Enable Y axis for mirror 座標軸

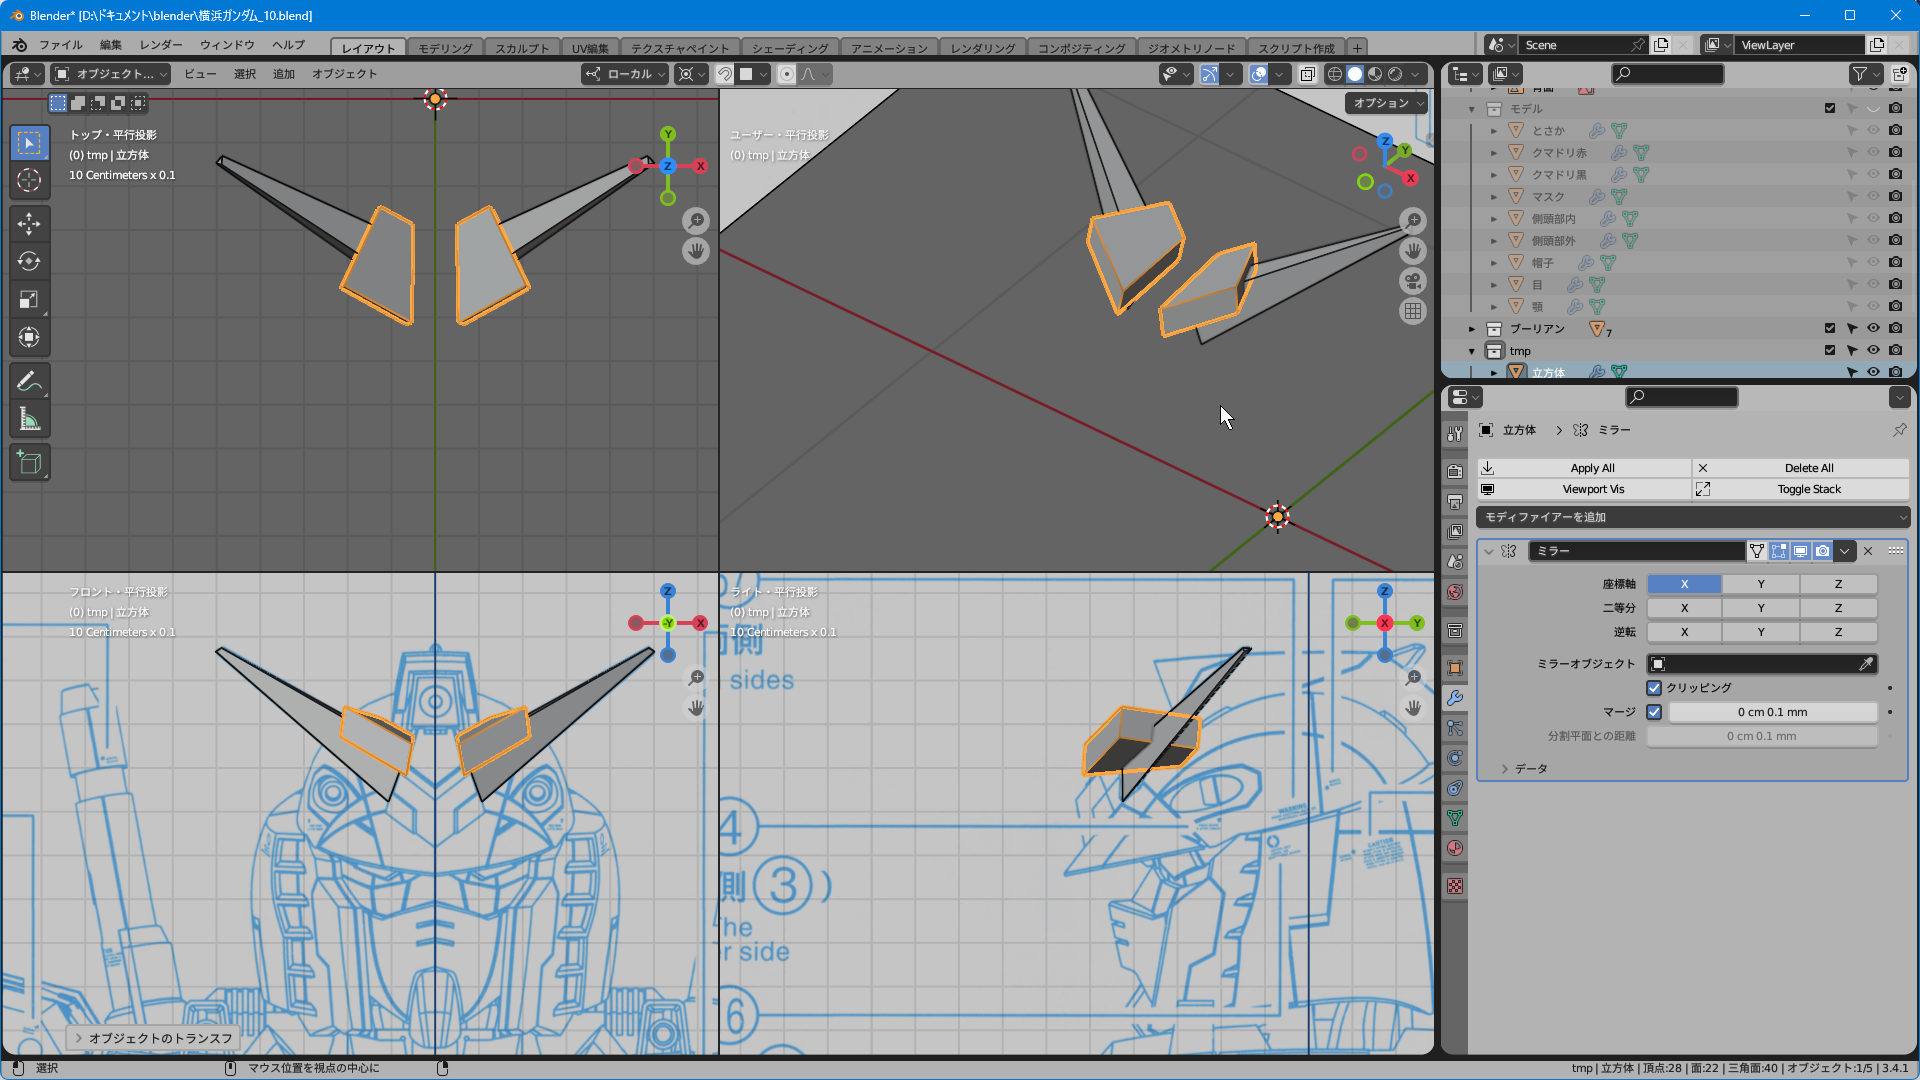click(x=1761, y=584)
